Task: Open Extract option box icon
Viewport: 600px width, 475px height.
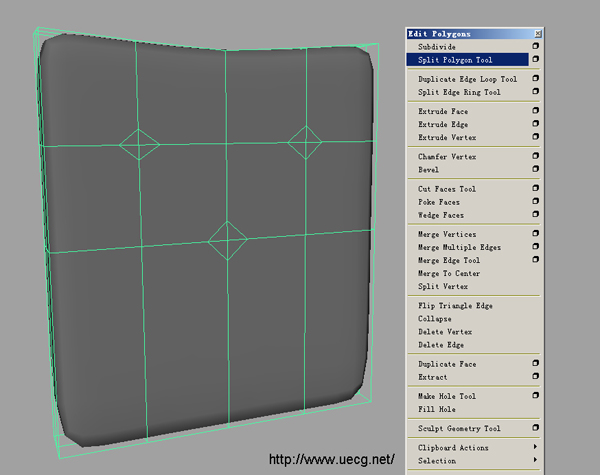Action: (535, 376)
